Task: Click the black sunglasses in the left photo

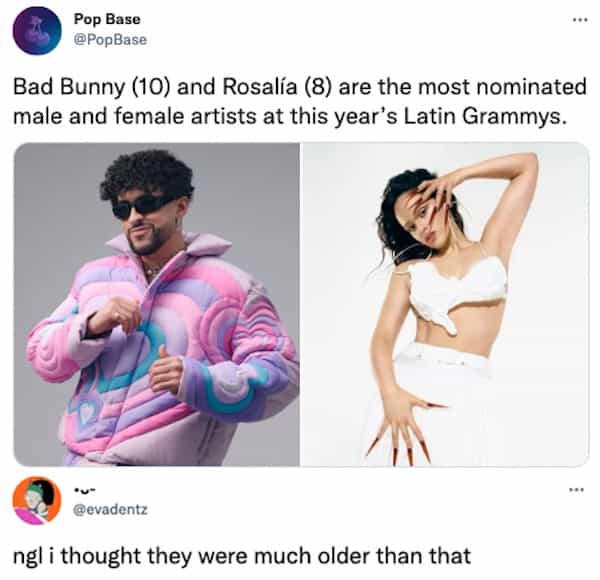Action: [x=142, y=206]
